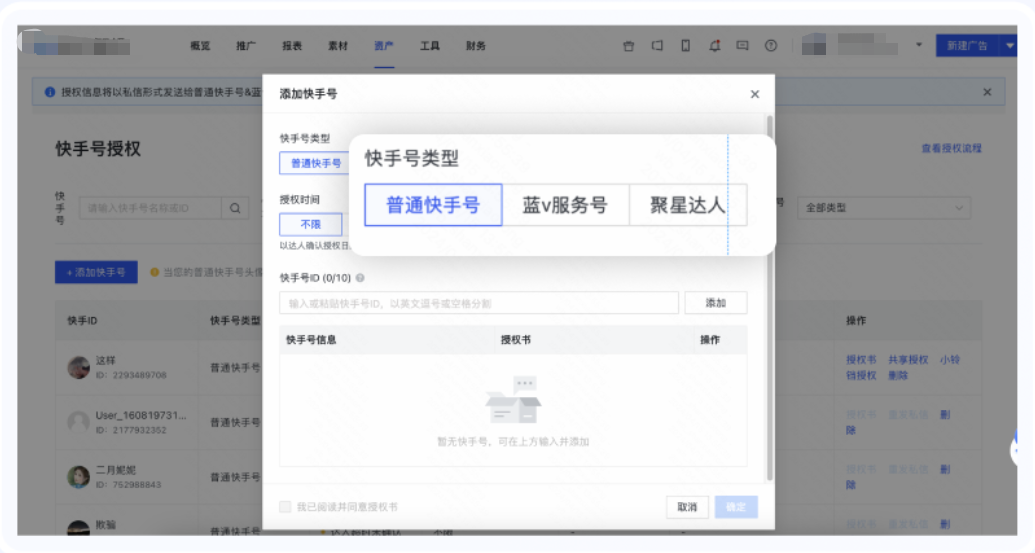The width and height of the screenshot is (1035, 553).
Task: Click the 快手号授权 page title
Action: [x=98, y=149]
